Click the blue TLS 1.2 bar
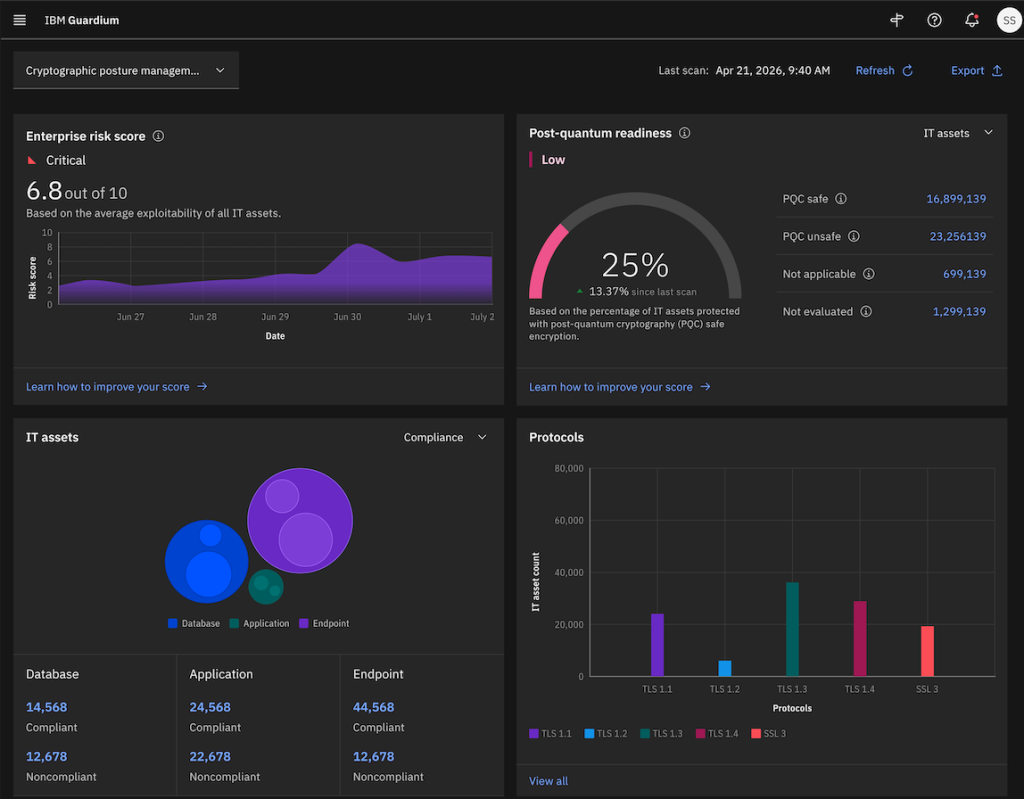The image size is (1024, 799). 725,668
